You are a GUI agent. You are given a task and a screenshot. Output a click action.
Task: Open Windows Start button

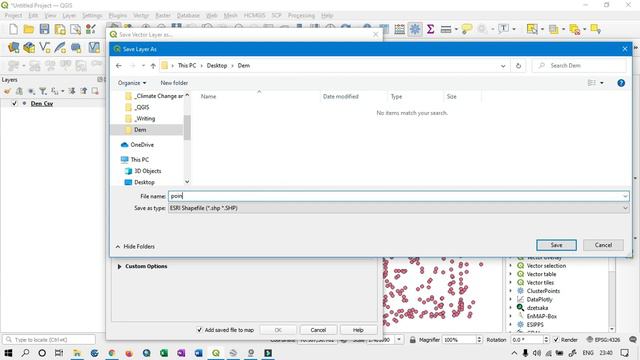tap(8, 353)
